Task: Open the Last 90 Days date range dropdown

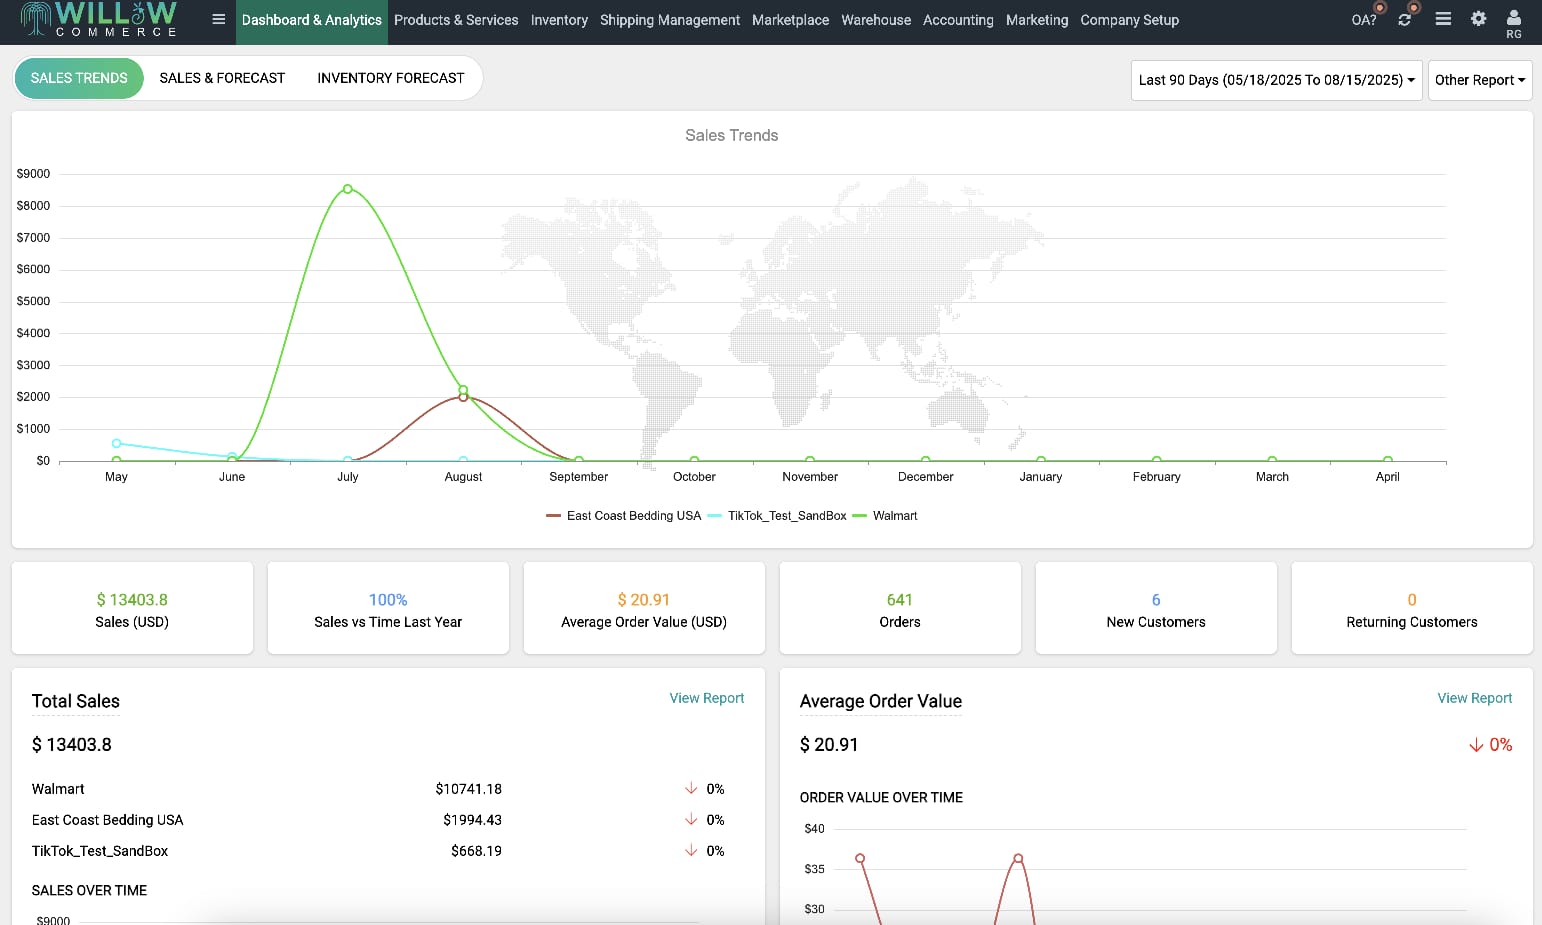Action: tap(1275, 80)
